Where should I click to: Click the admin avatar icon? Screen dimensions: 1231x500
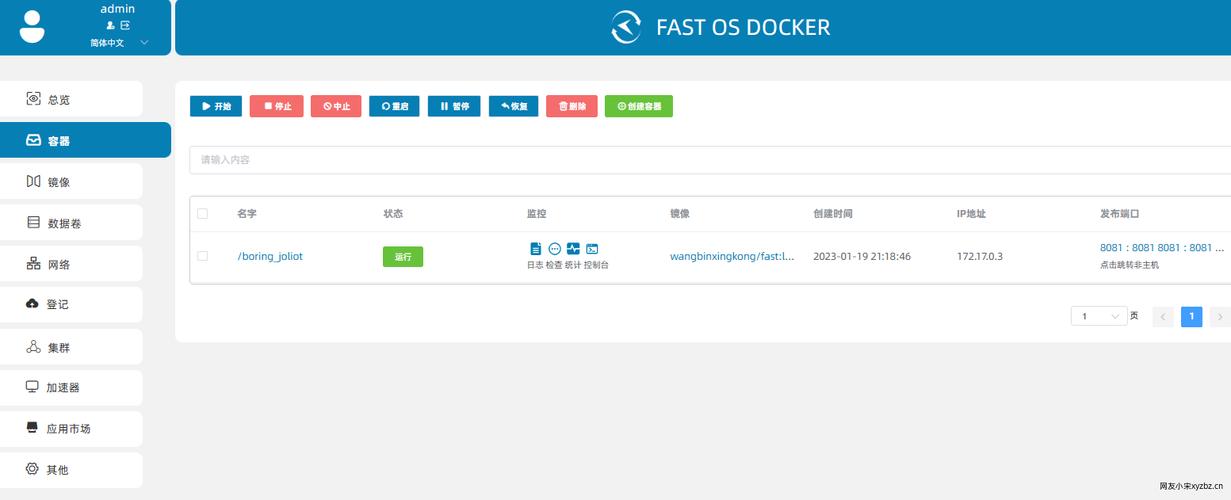(32, 27)
